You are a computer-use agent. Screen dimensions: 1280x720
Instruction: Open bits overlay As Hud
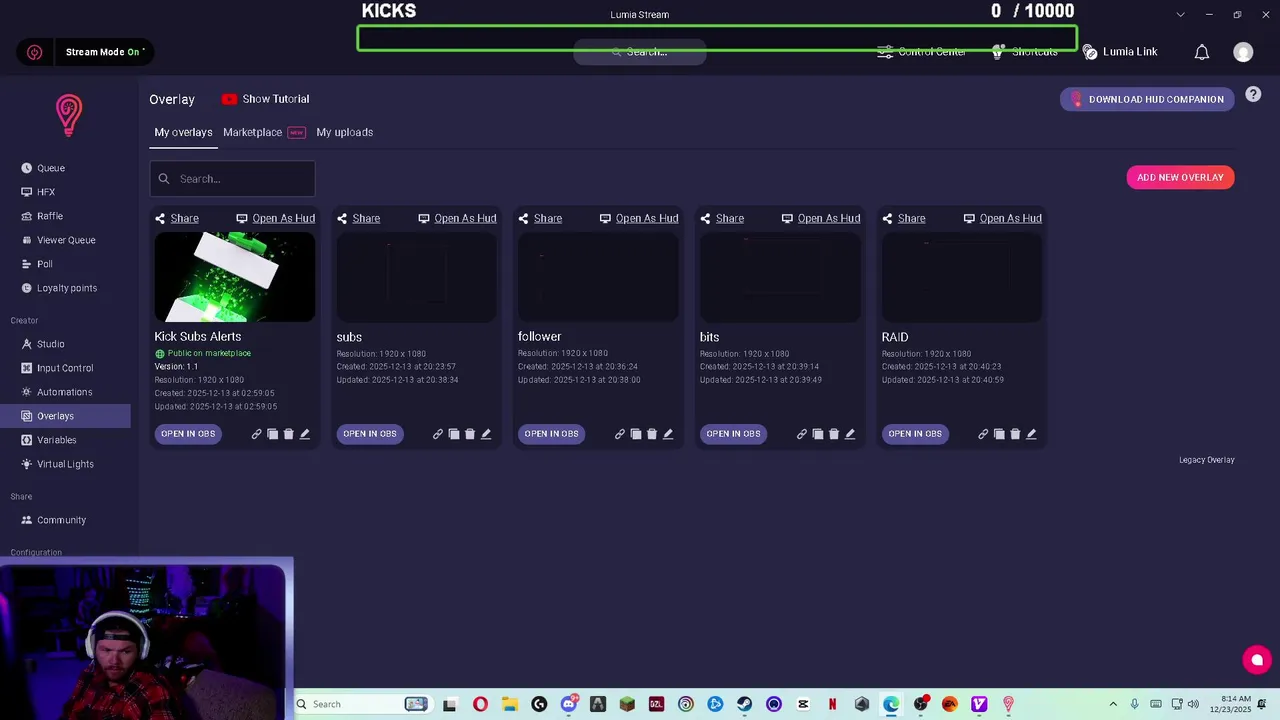tap(821, 218)
